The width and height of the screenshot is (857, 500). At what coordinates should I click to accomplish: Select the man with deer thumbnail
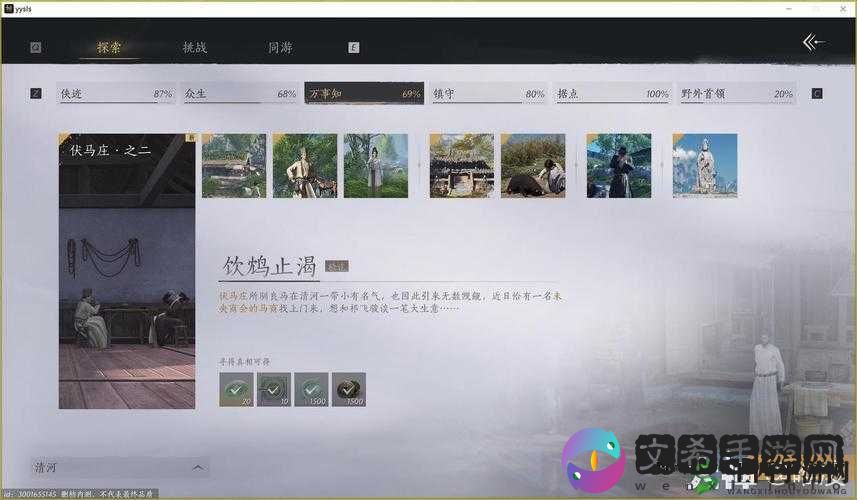click(x=305, y=166)
